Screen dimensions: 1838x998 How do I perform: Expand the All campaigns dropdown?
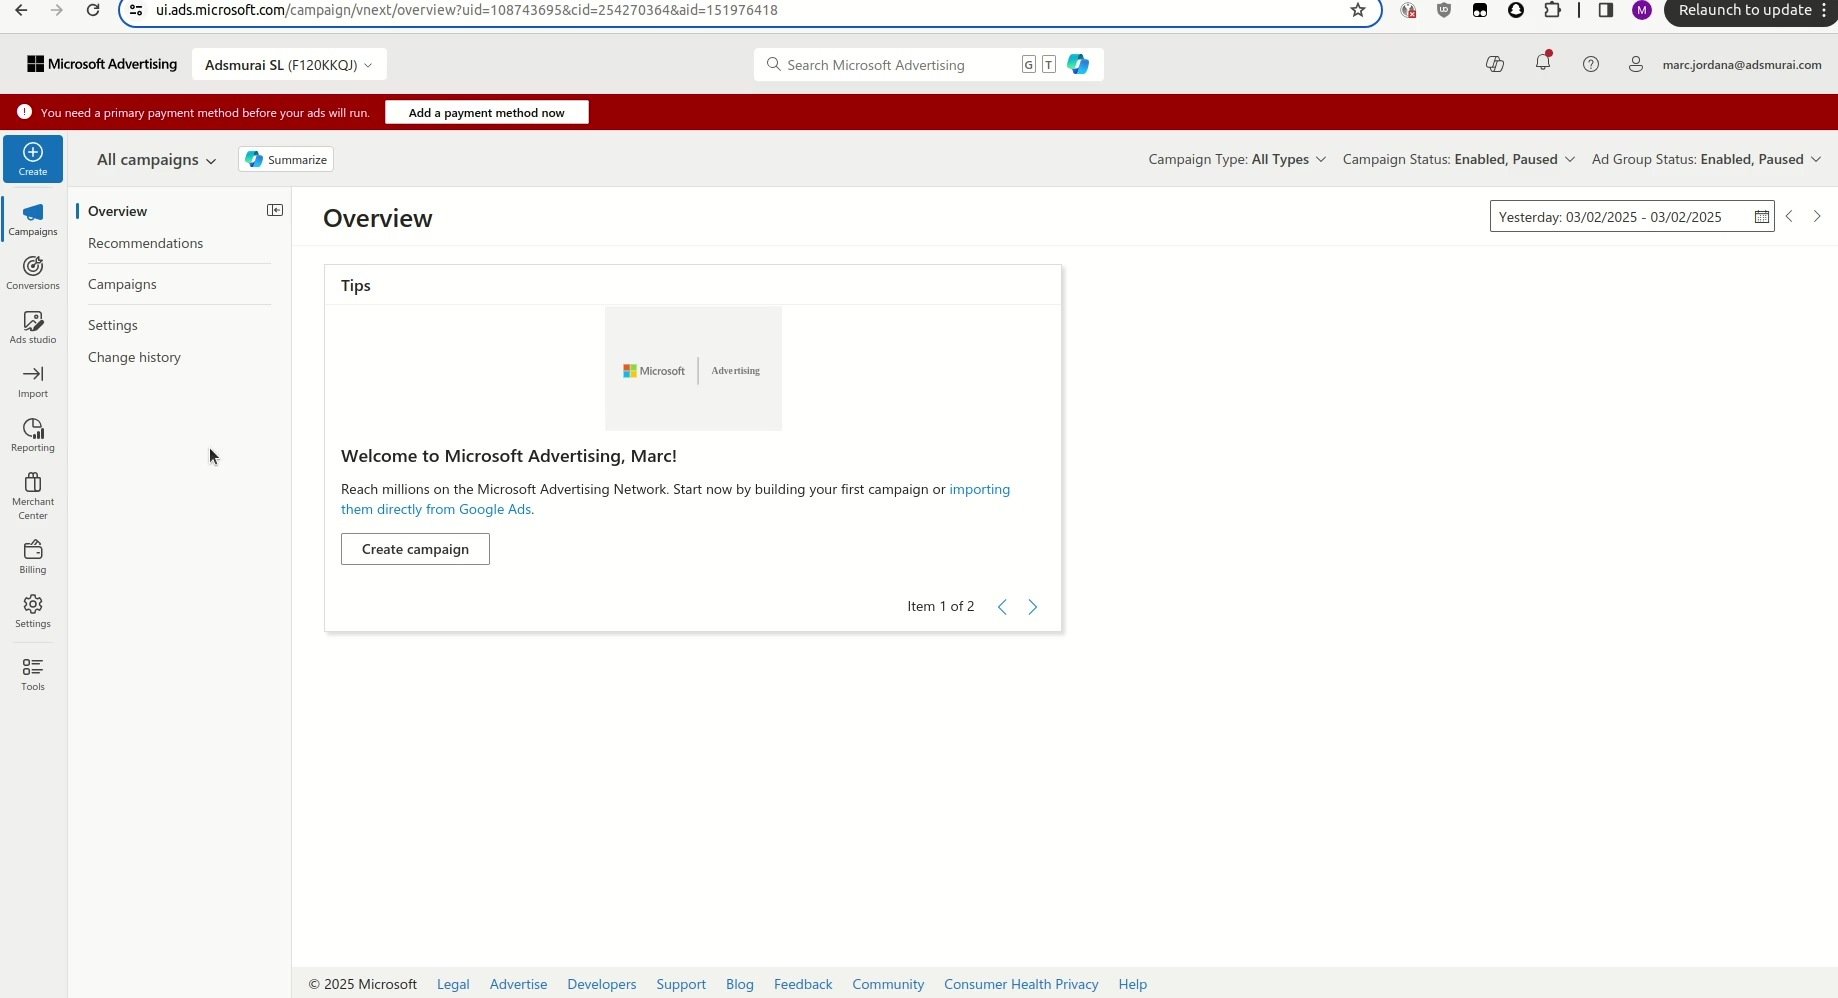coord(156,160)
